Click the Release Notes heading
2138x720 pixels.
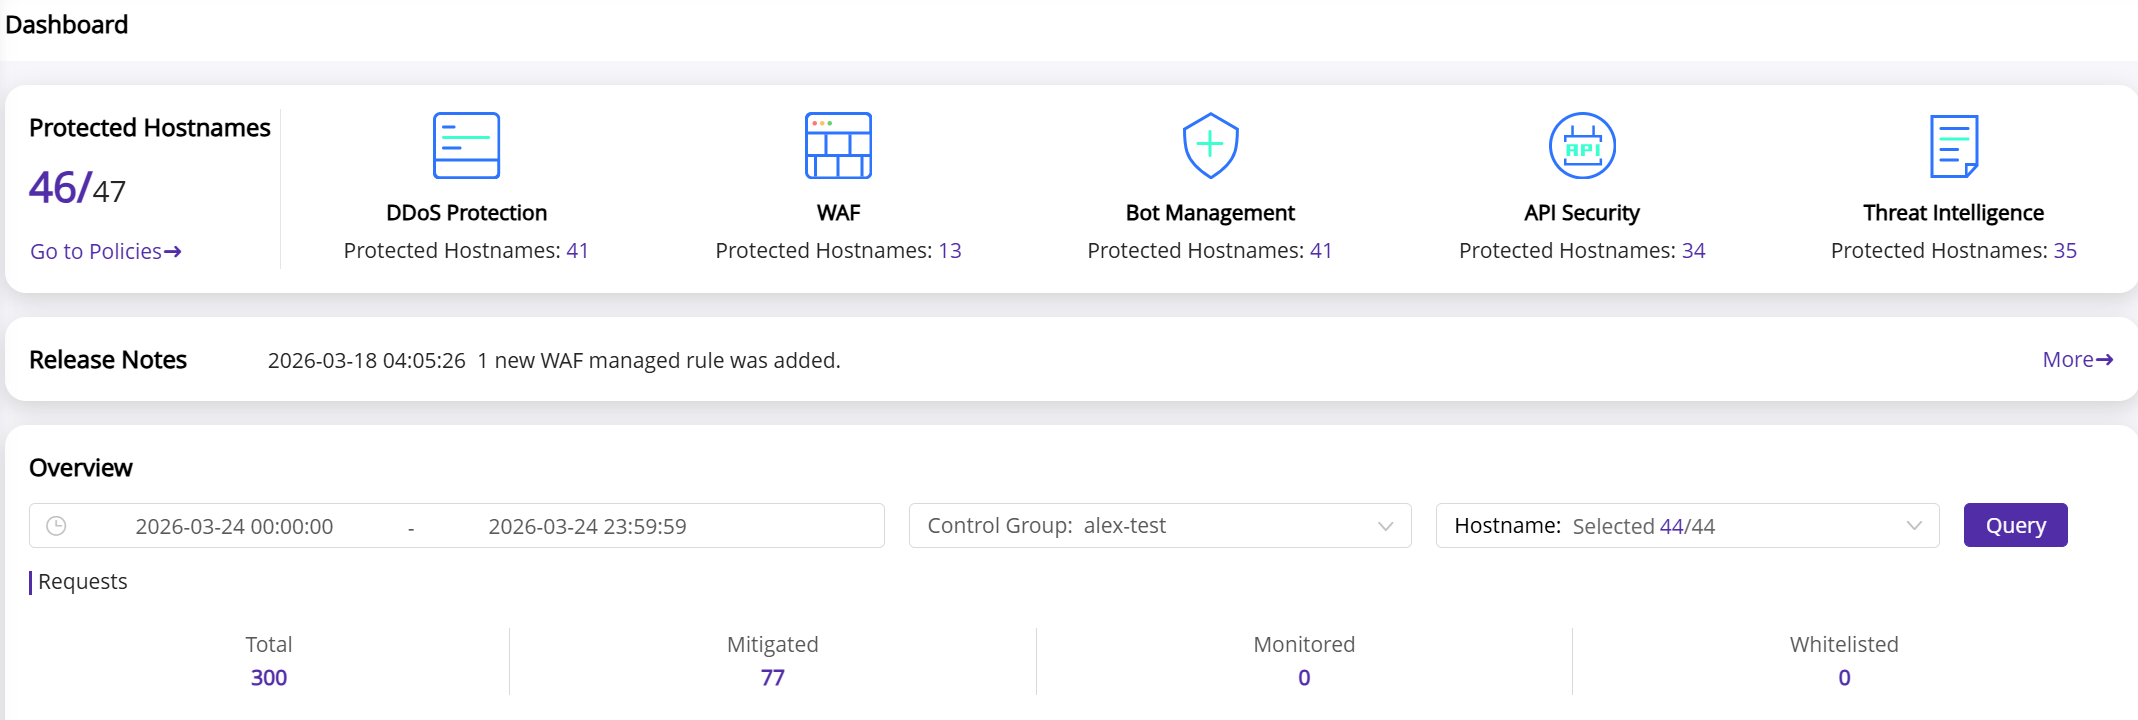[108, 359]
